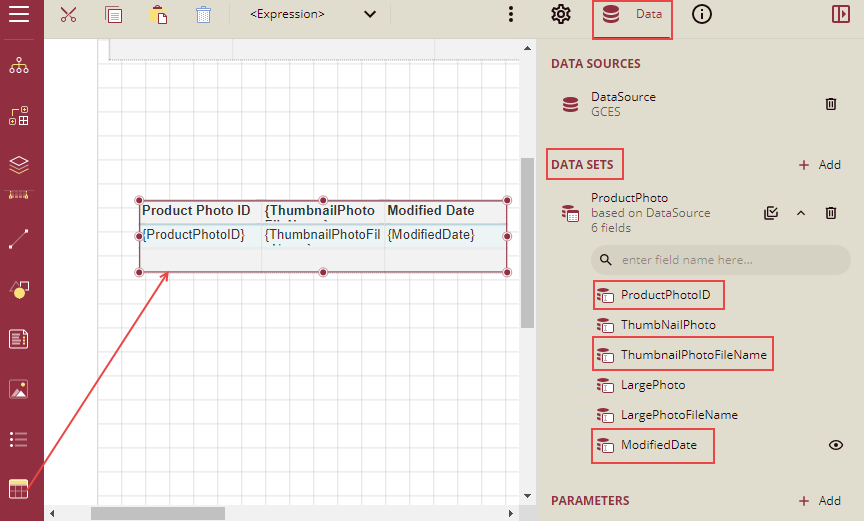Click the DataSource database icon
The image size is (864, 521).
tap(570, 104)
